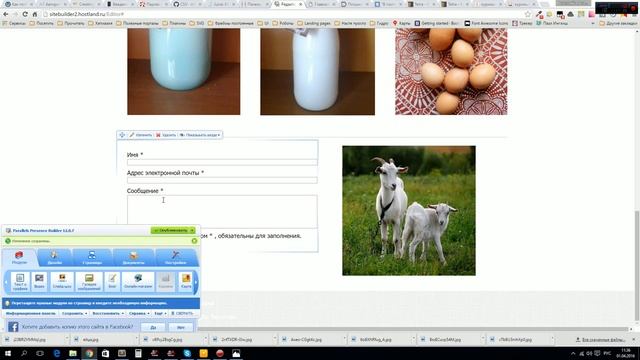640x360 pixels.
Task: Click the white milk bottle photo
Action: 318,71
